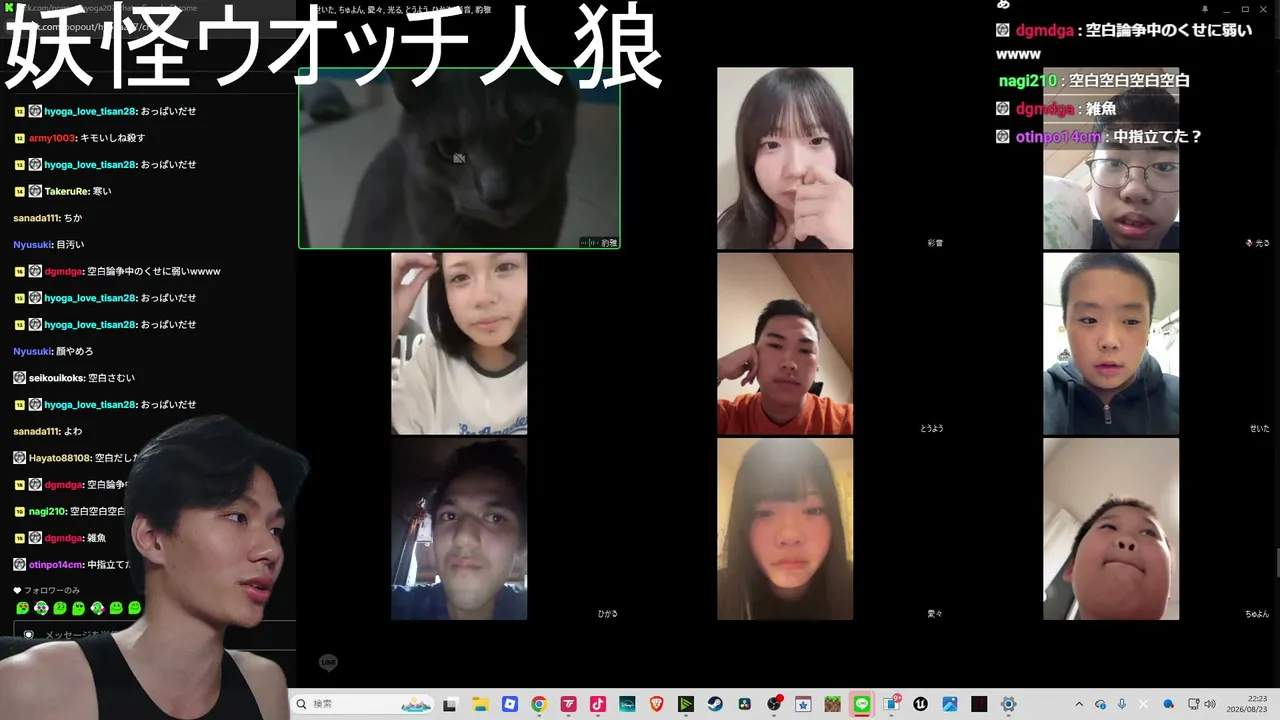The image size is (1280, 720).
Task: Open DaVinci Resolve from the taskbar
Action: tap(744, 704)
